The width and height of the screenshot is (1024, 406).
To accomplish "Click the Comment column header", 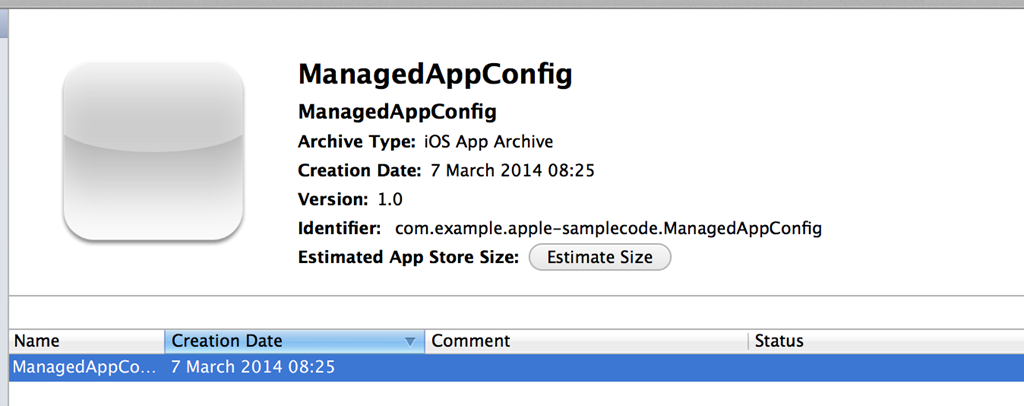I will (585, 341).
